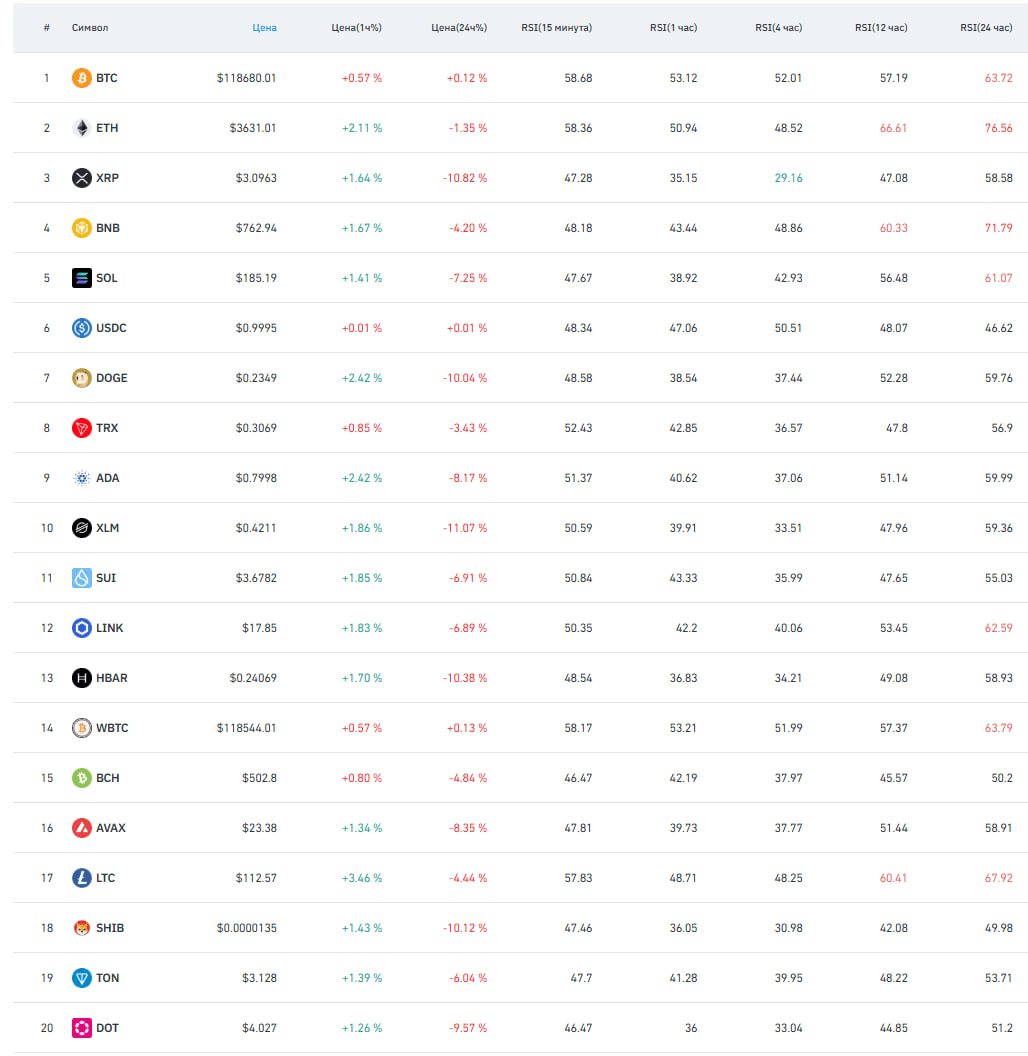Click the BTC Bitcoin coin icon
The image size is (1028, 1056).
point(82,78)
